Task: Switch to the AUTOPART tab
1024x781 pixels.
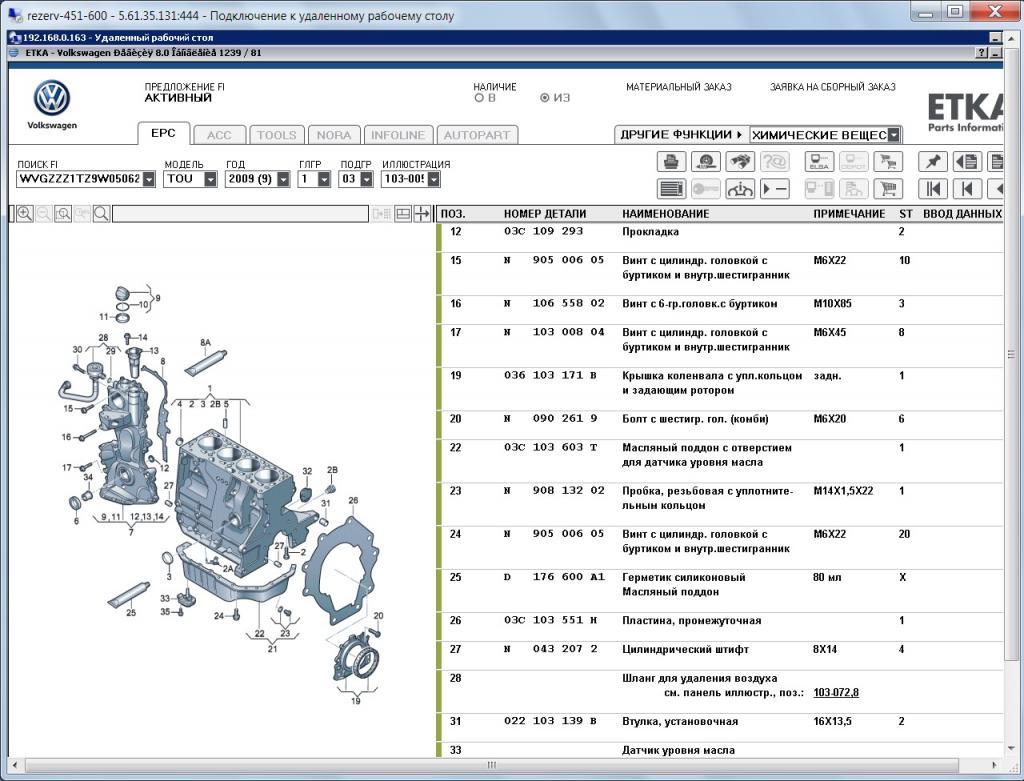Action: [x=477, y=135]
